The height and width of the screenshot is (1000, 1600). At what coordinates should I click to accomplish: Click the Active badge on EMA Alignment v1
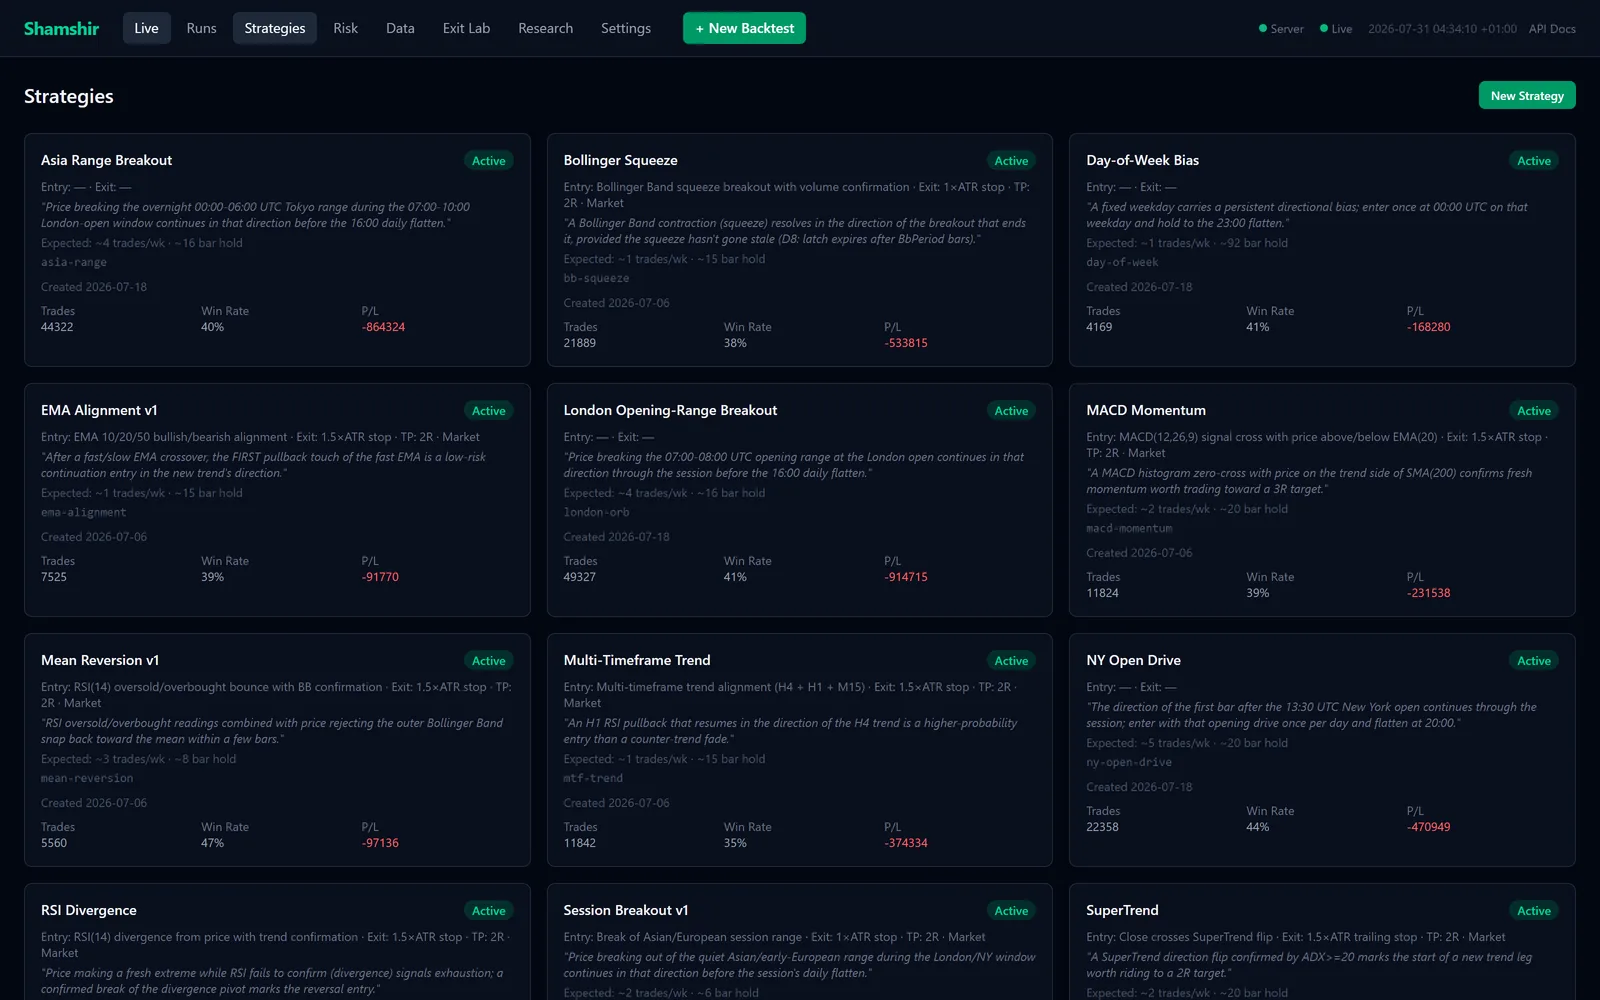coord(489,410)
